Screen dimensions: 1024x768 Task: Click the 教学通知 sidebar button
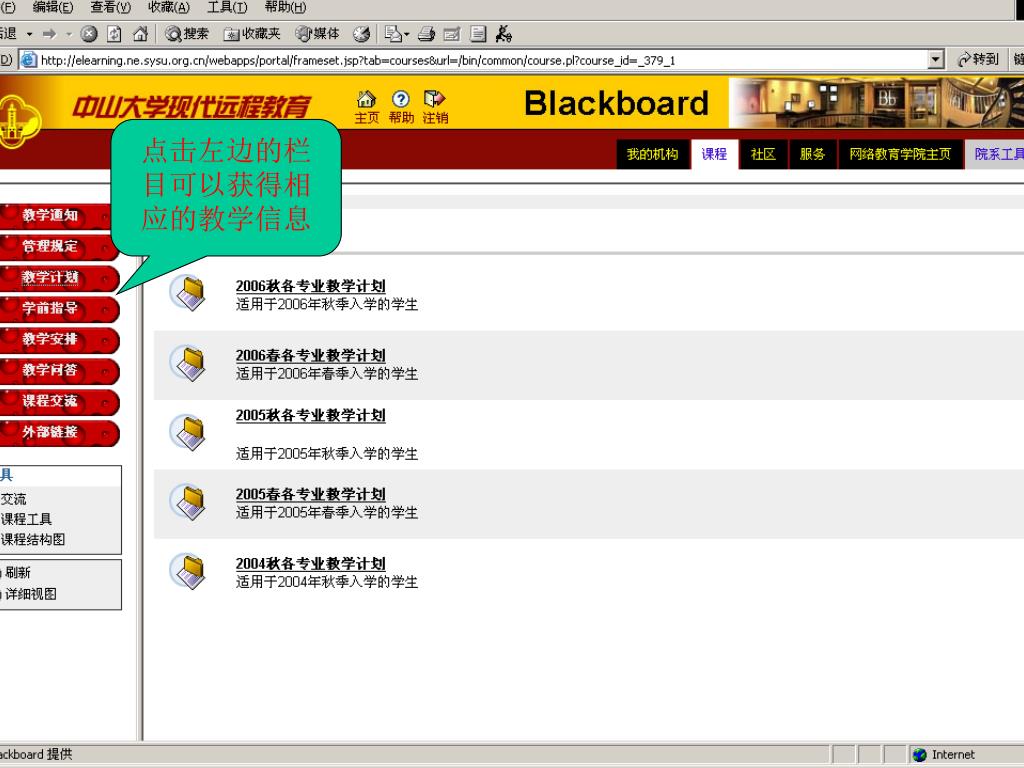[x=57, y=216]
